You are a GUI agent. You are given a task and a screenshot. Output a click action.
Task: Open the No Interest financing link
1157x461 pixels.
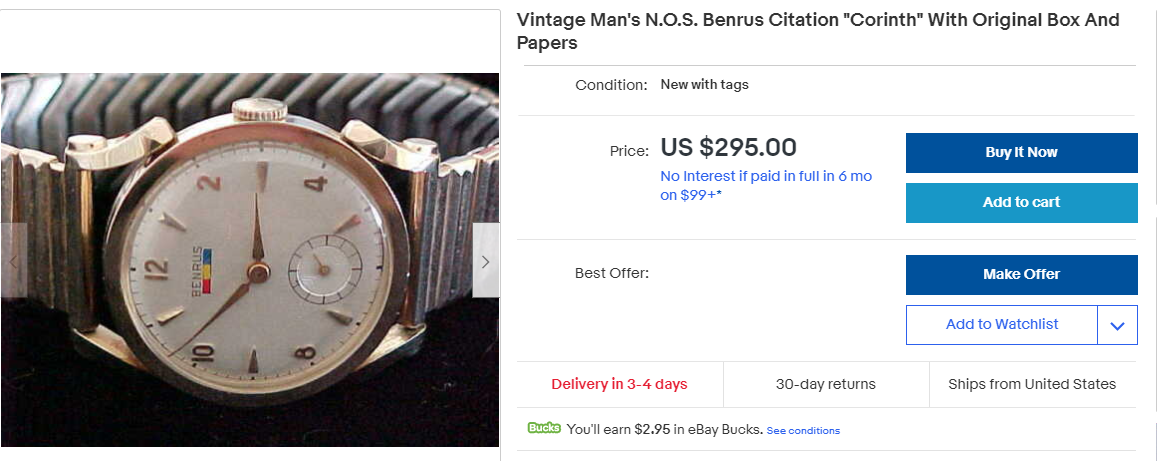point(765,185)
